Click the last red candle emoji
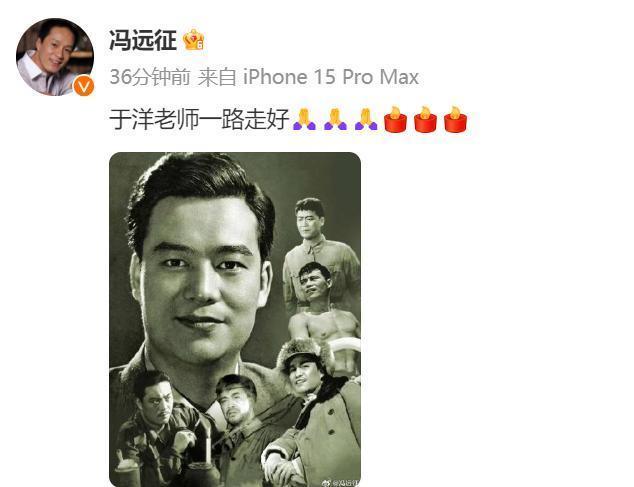 [455, 119]
